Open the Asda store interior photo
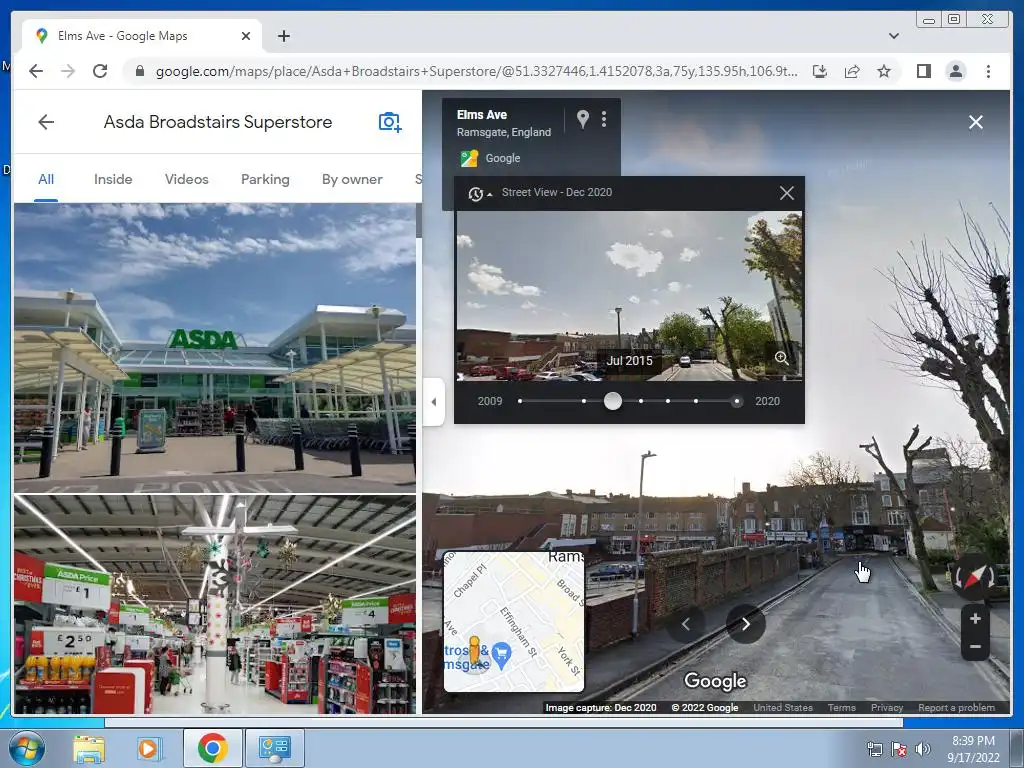This screenshot has width=1024, height=768. 215,604
